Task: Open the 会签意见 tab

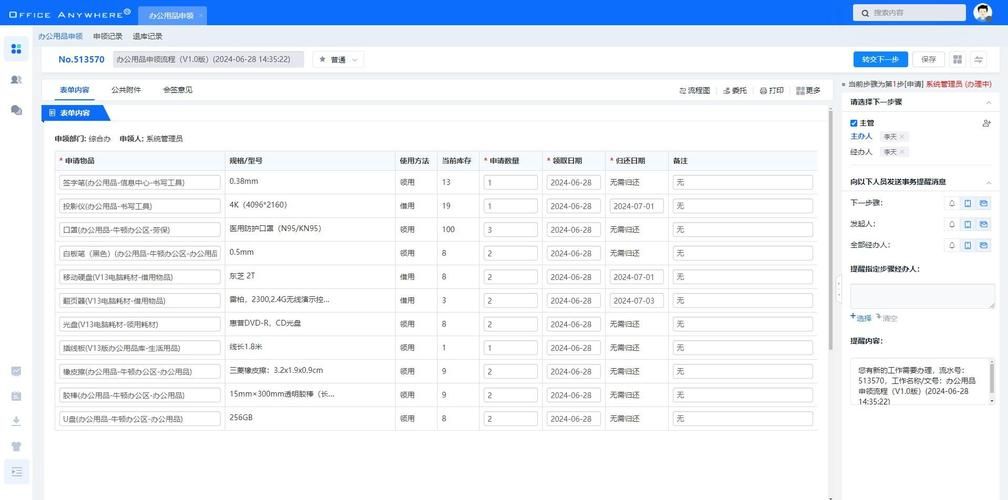Action: pos(177,90)
